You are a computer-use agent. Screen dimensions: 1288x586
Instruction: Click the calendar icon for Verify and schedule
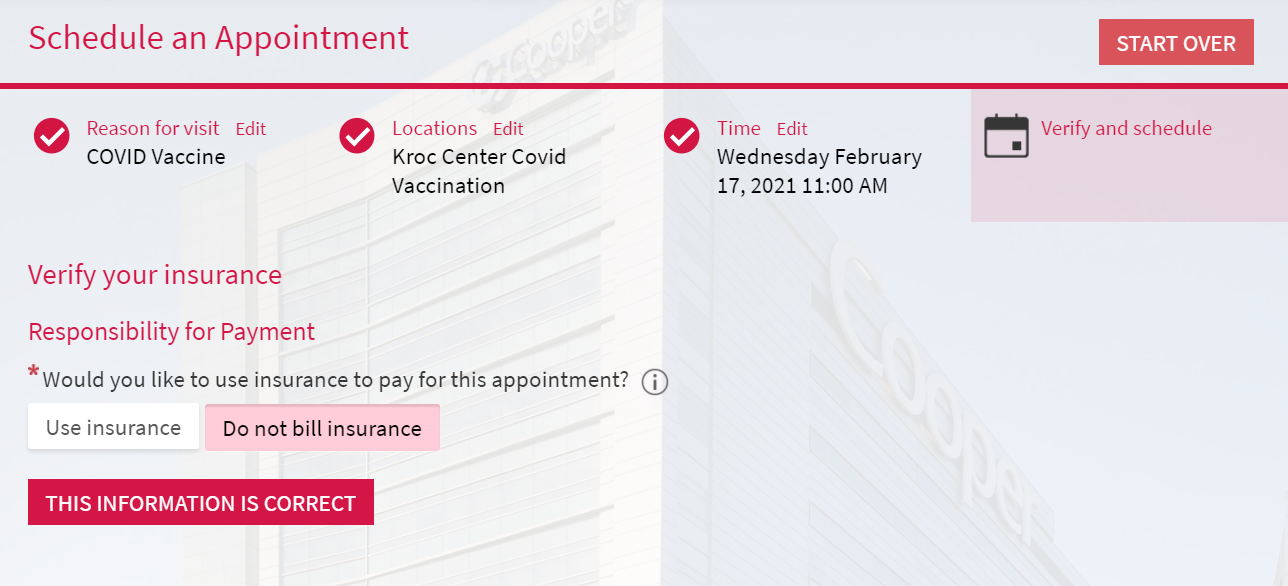[x=1006, y=136]
